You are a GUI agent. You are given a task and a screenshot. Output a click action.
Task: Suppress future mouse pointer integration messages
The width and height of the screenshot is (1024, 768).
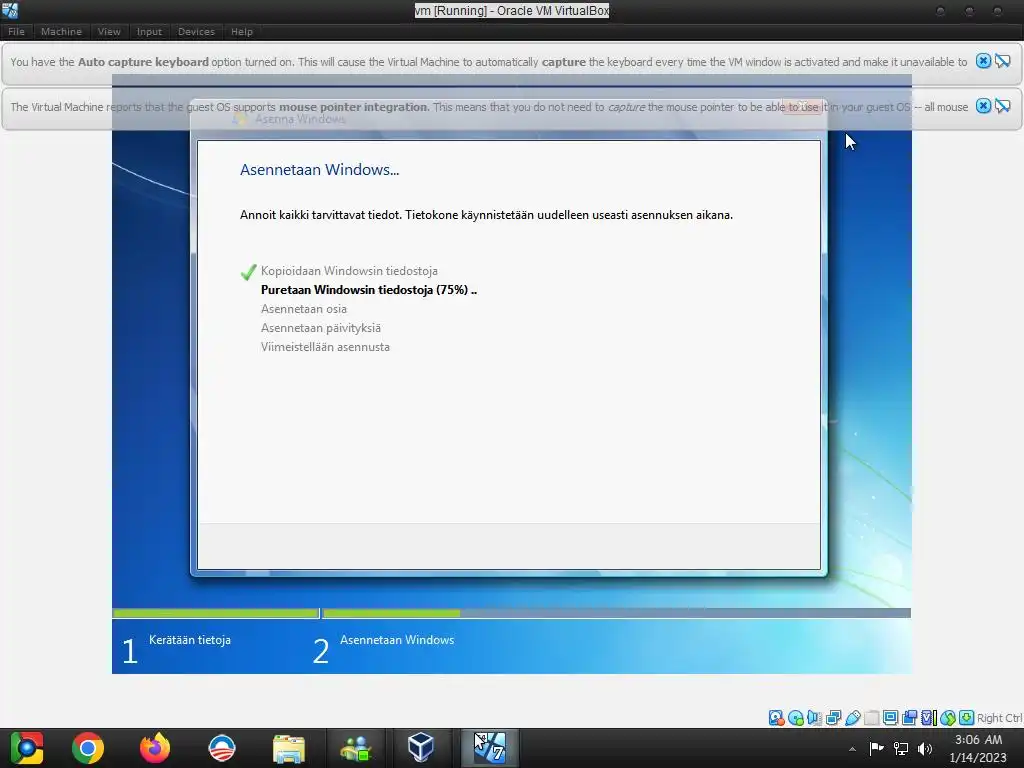[1002, 106]
